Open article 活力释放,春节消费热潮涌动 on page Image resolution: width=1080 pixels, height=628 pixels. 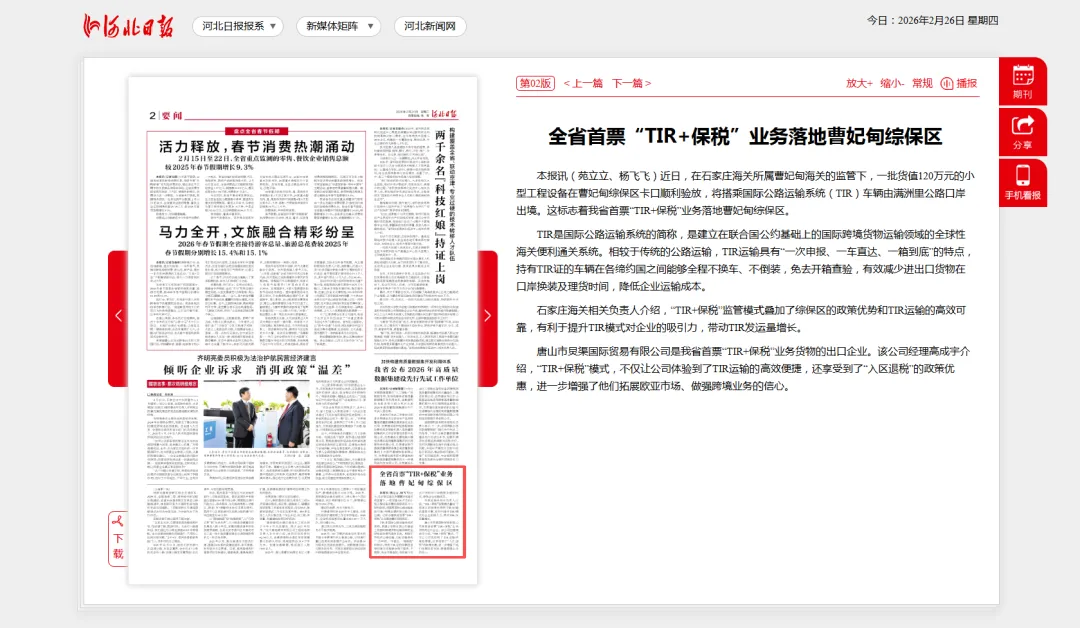[256, 147]
